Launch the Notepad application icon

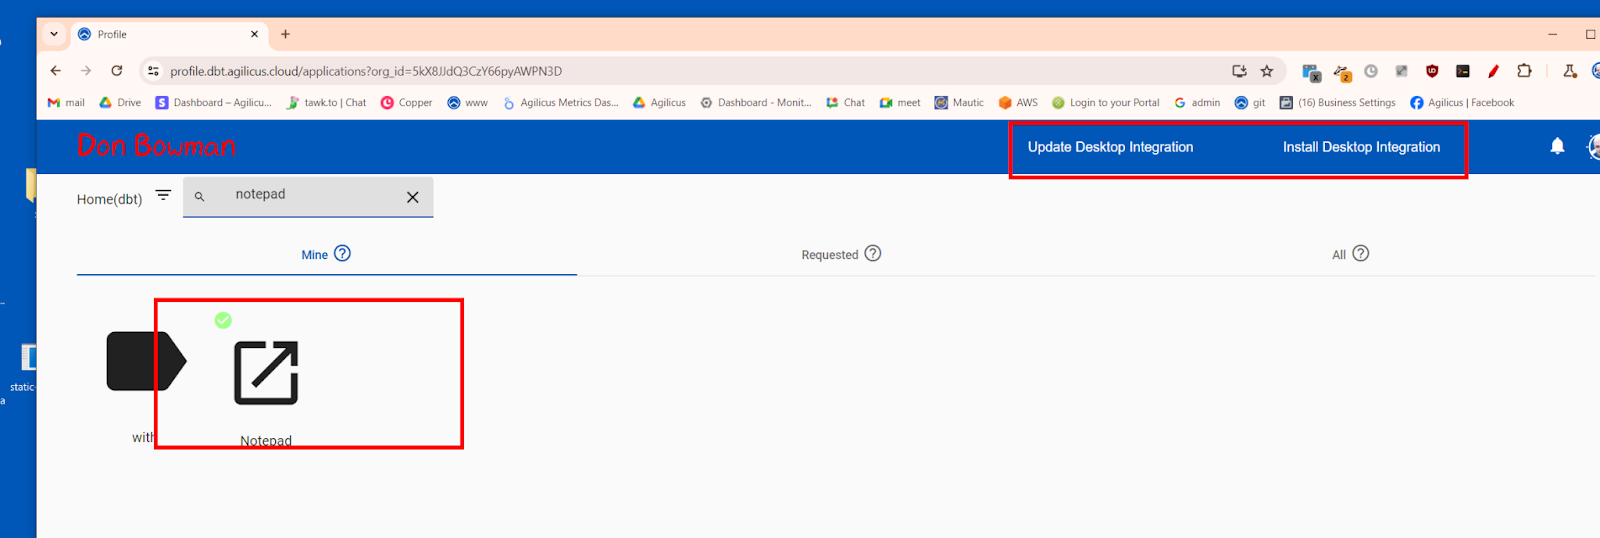point(266,373)
